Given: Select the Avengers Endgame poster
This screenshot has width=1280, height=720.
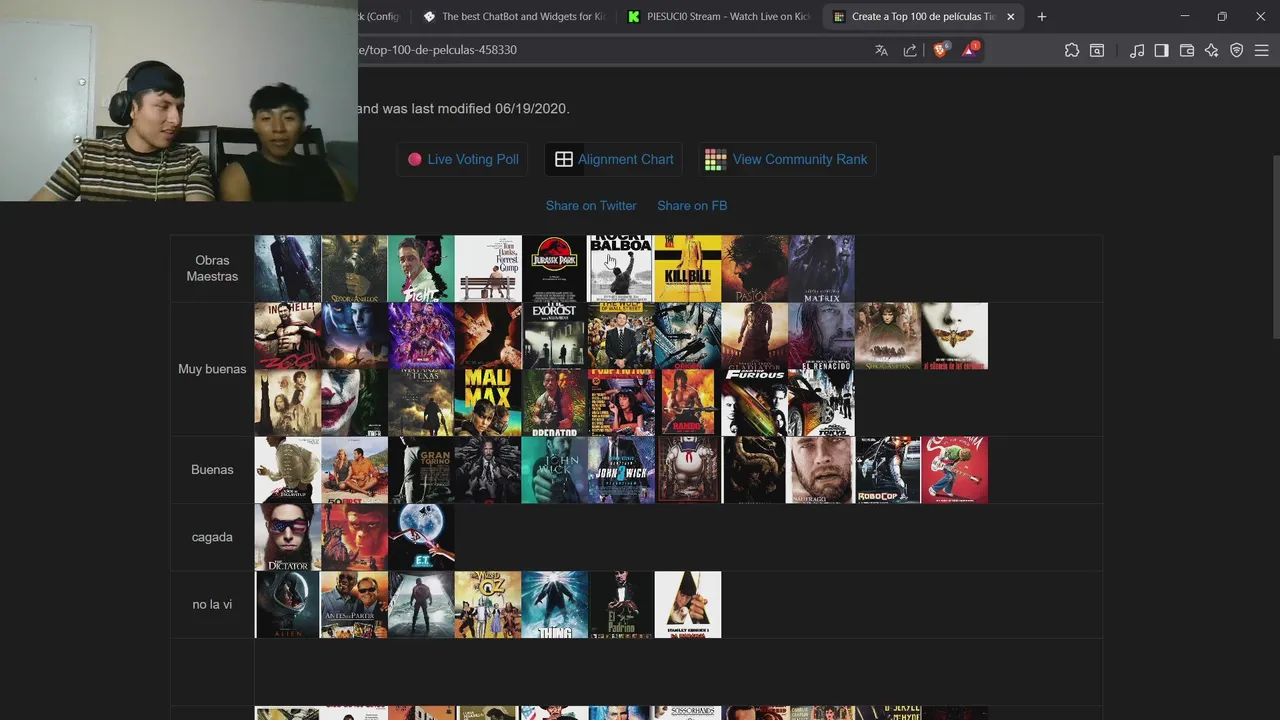Looking at the screenshot, I should pos(421,335).
